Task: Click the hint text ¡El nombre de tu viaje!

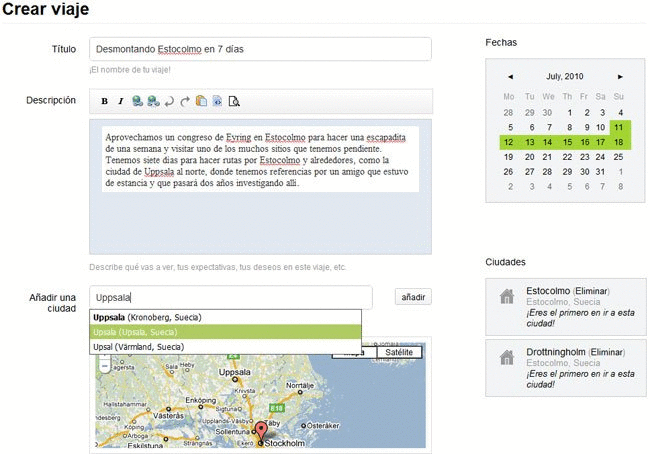Action: click(x=130, y=70)
